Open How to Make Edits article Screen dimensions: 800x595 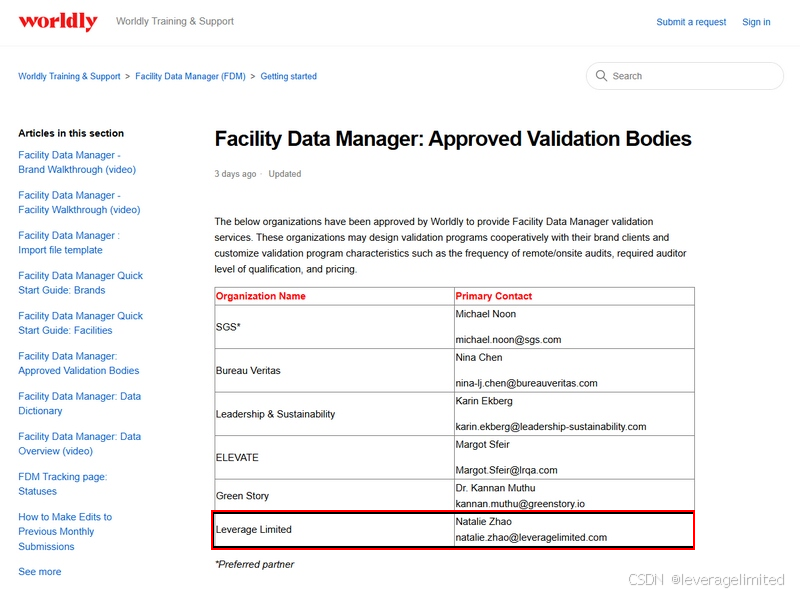coord(65,532)
